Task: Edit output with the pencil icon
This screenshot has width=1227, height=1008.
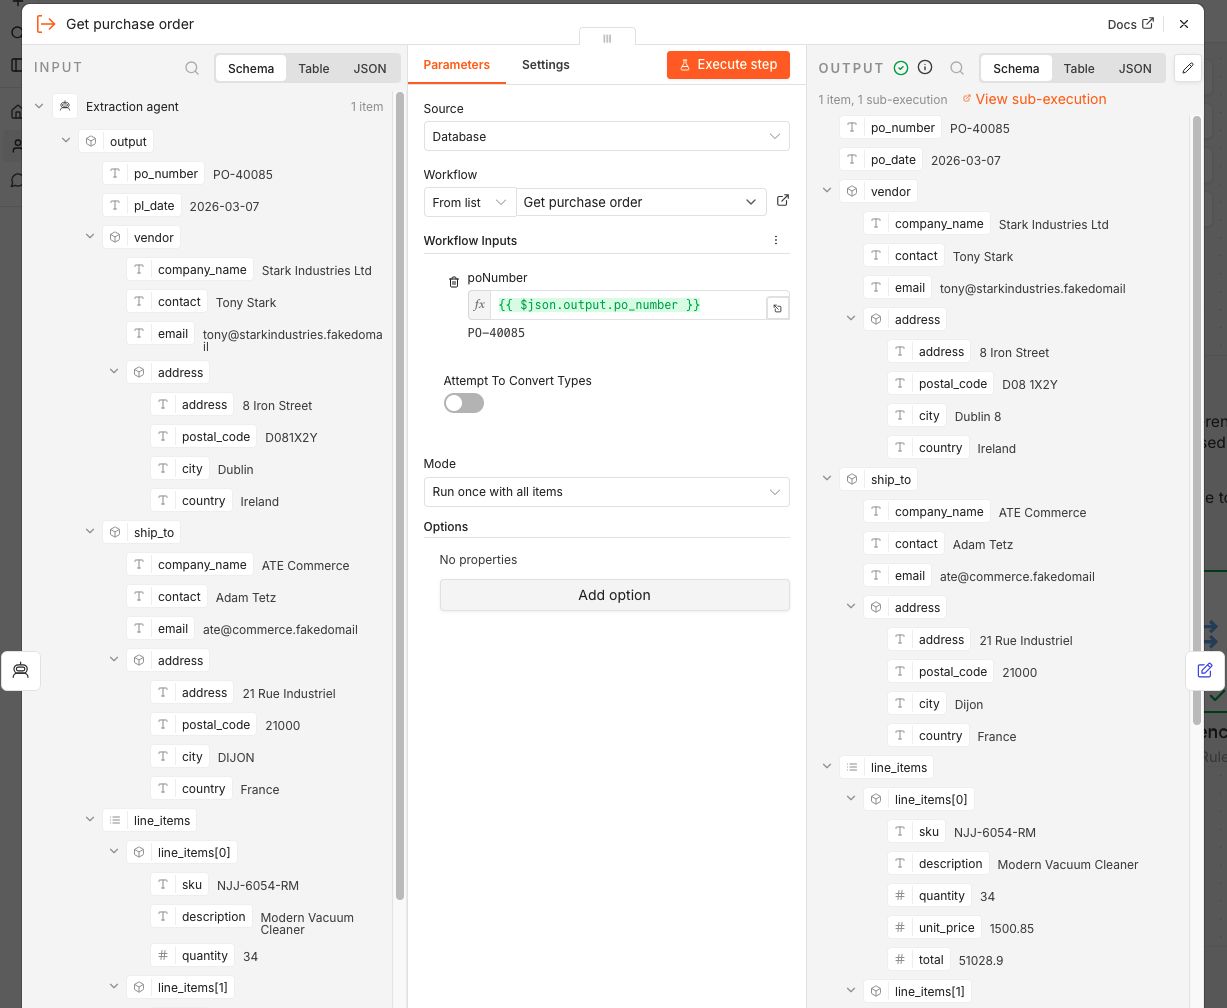Action: click(x=1188, y=68)
